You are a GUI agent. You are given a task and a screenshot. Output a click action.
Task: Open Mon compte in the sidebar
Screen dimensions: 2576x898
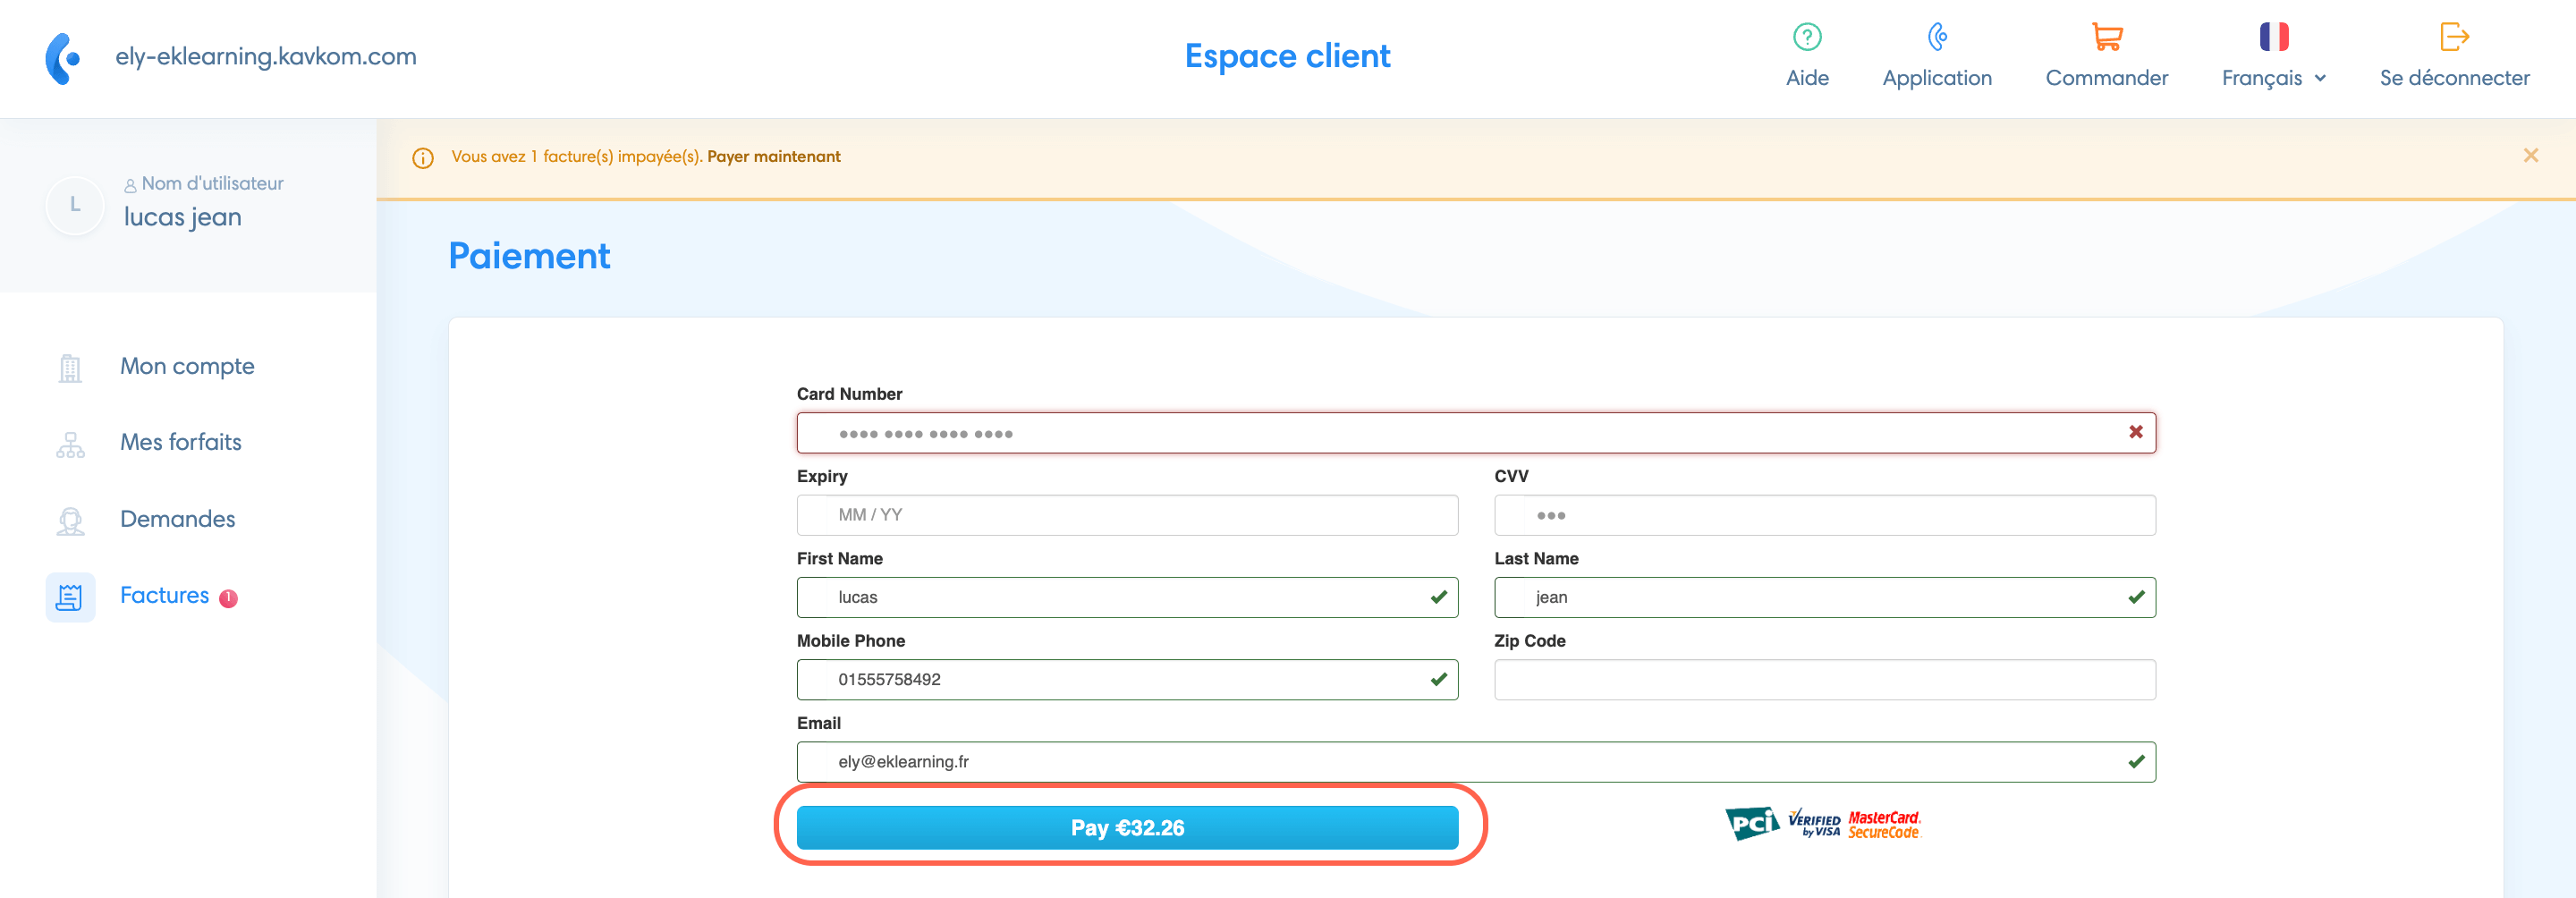[x=187, y=366]
